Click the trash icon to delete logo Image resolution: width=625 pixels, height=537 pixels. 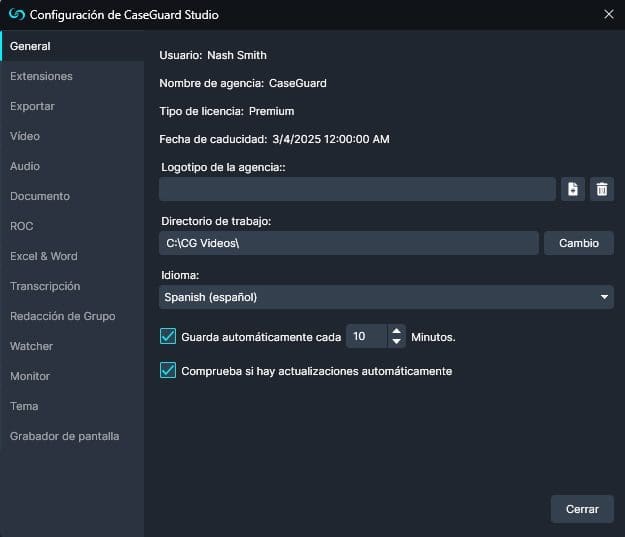click(x=602, y=190)
